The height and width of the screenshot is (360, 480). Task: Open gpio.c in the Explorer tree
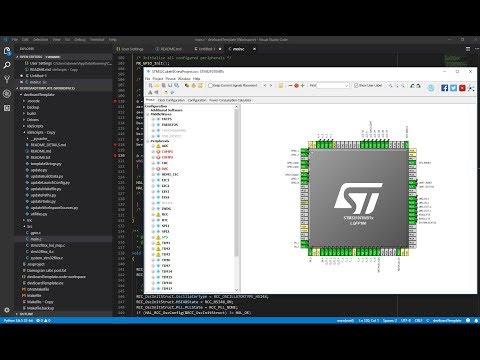tap(36, 233)
